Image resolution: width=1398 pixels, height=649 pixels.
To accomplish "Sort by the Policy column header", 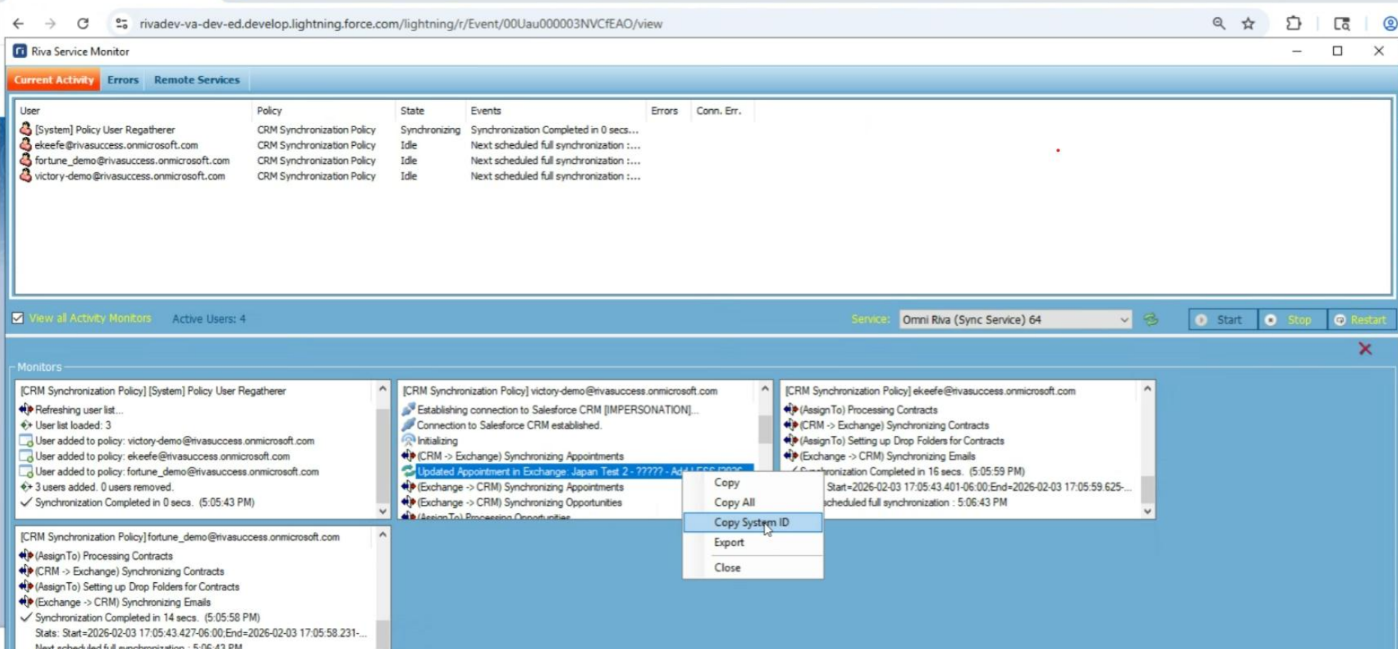I will (x=323, y=111).
